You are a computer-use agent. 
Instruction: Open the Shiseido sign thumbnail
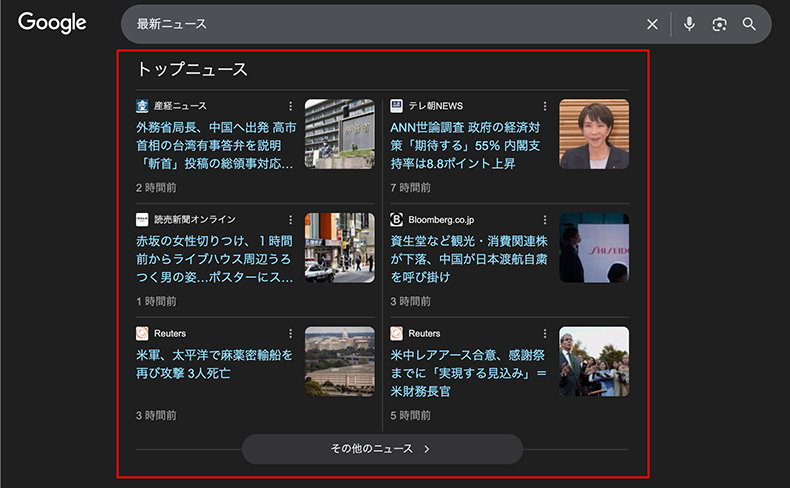tap(594, 248)
